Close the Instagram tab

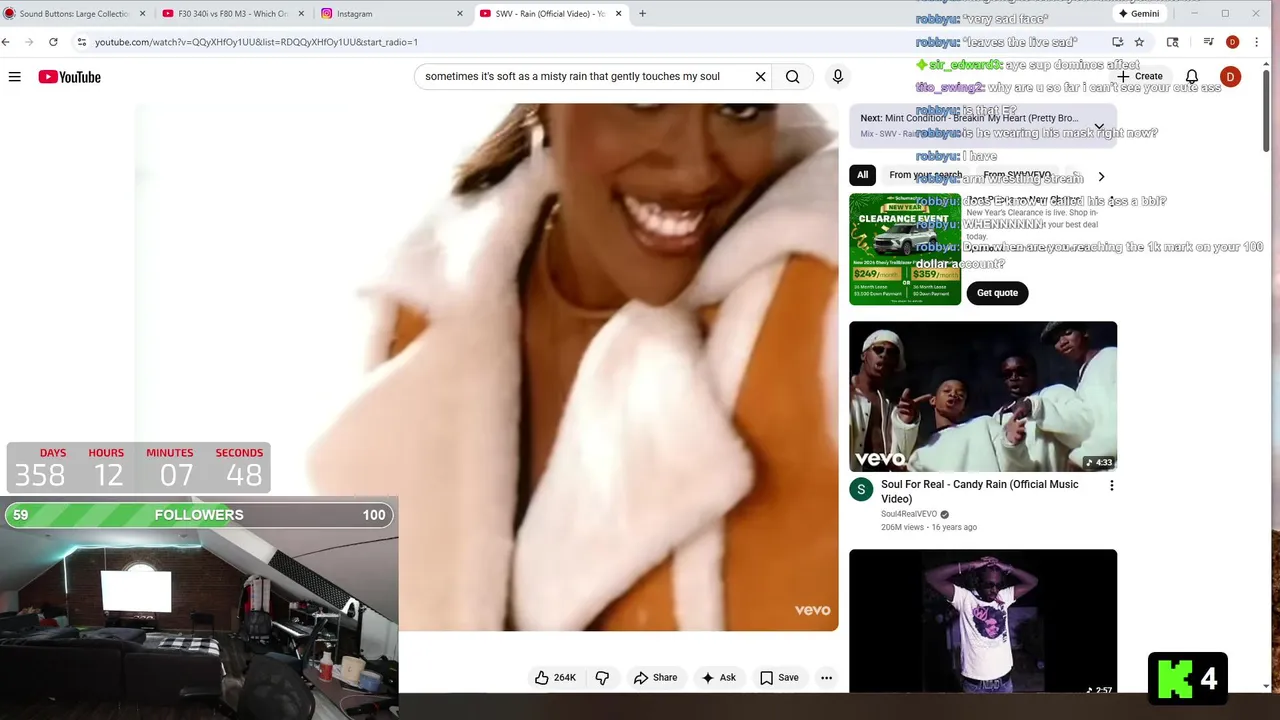coord(460,14)
